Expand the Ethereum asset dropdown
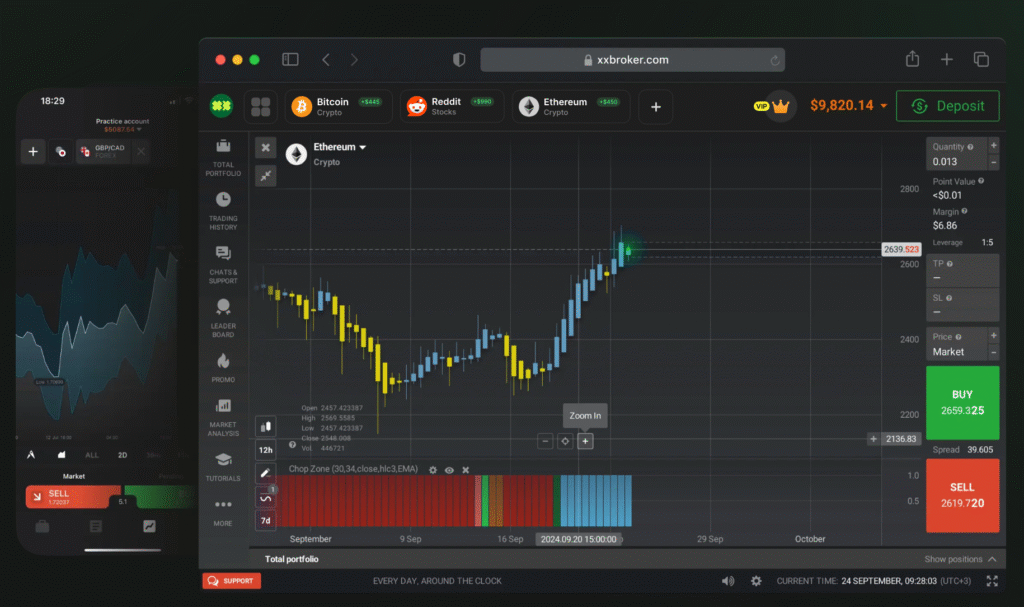The image size is (1024, 607). tap(362, 148)
